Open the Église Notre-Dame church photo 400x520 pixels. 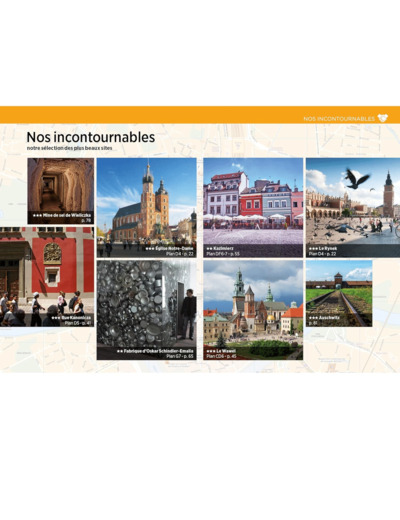click(147, 207)
